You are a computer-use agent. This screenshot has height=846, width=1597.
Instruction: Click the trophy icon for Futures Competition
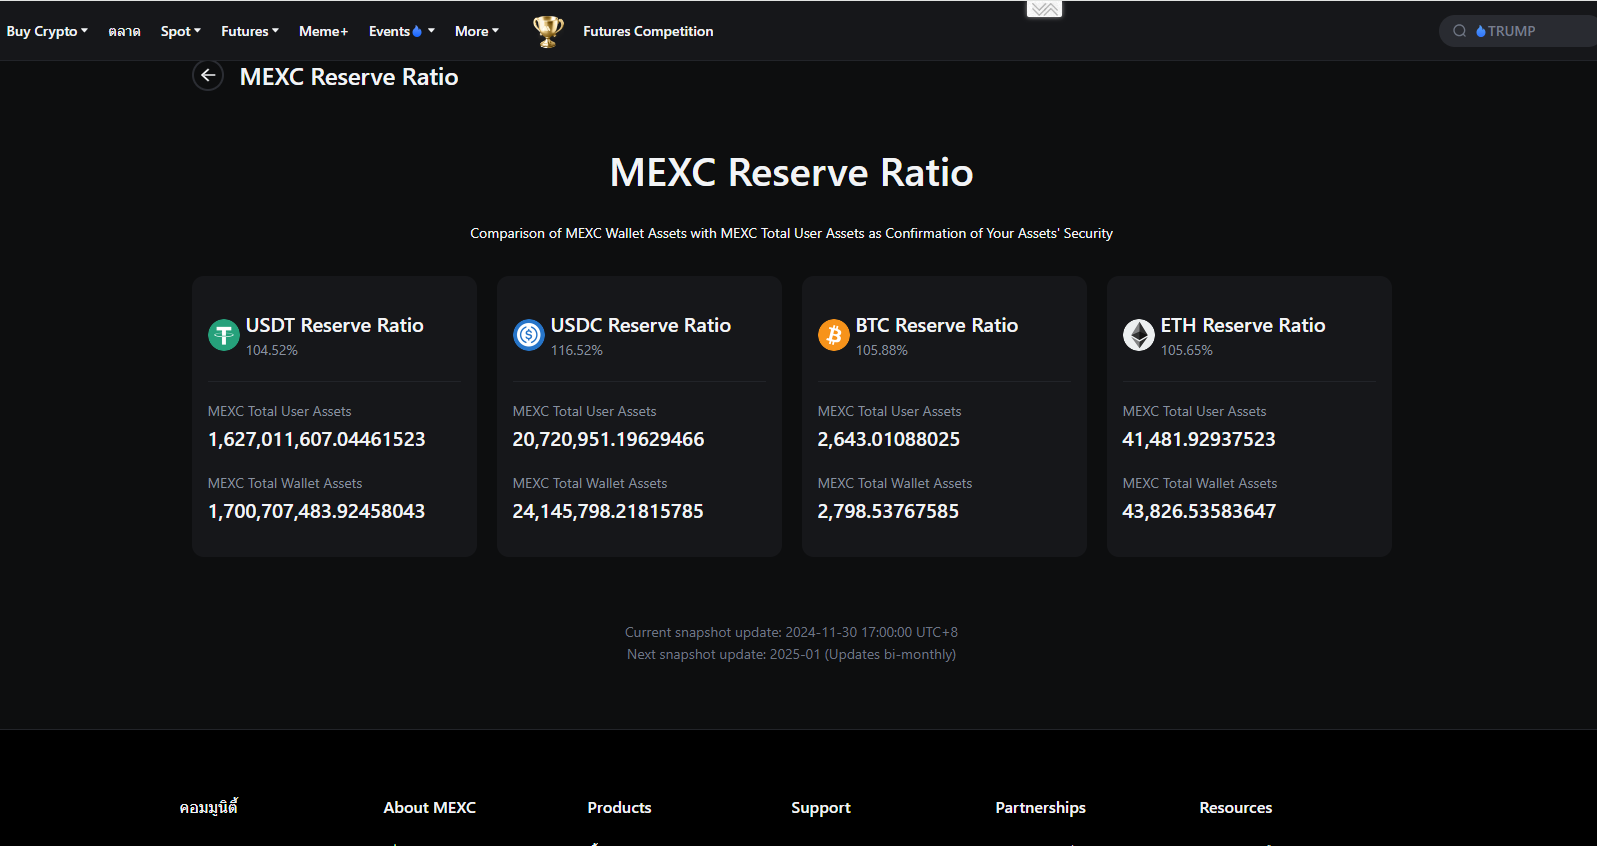click(548, 31)
